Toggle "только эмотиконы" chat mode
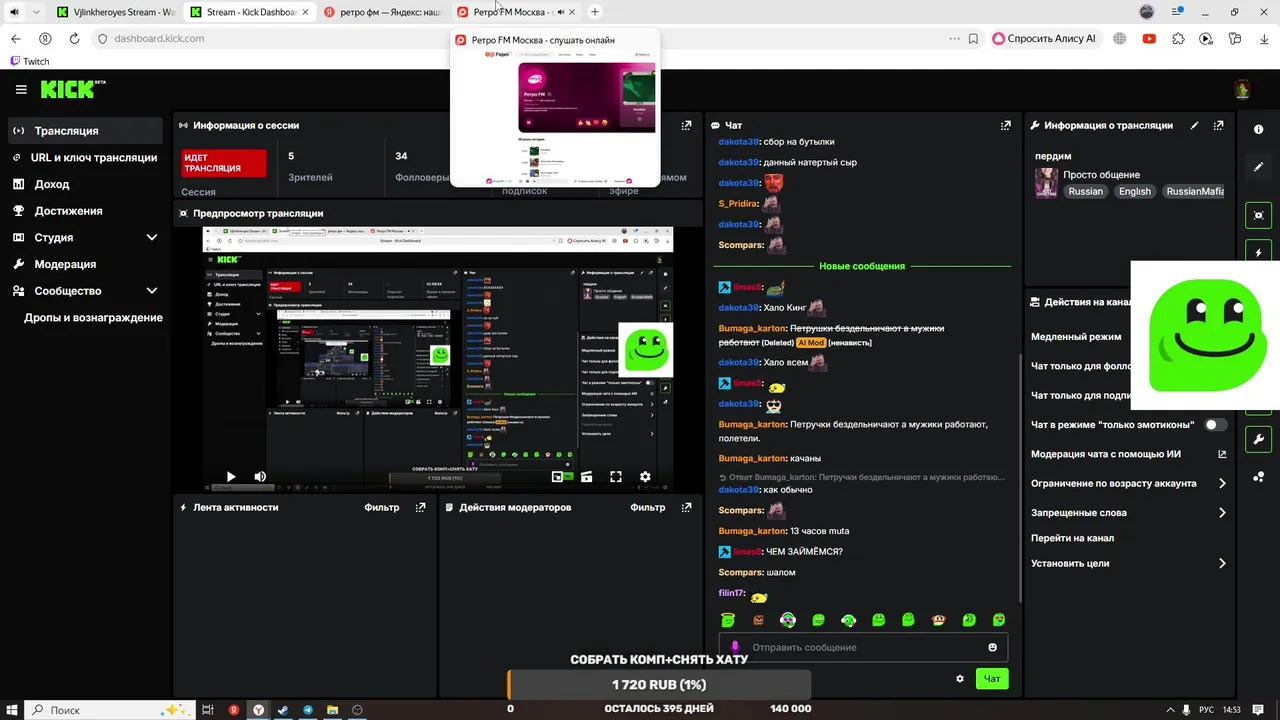The width and height of the screenshot is (1280, 720). coord(1215,425)
